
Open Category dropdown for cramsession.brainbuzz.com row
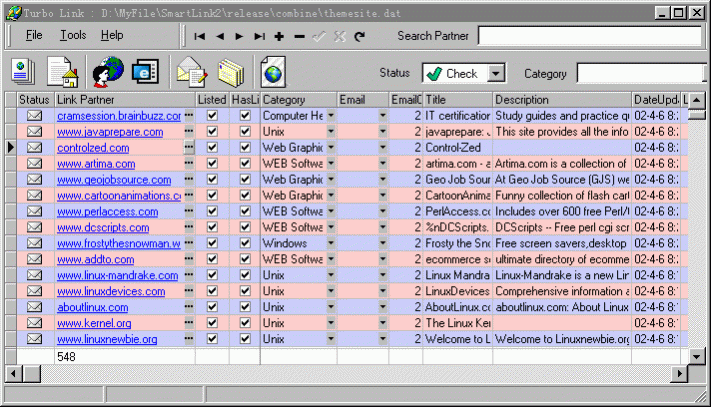[x=331, y=116]
